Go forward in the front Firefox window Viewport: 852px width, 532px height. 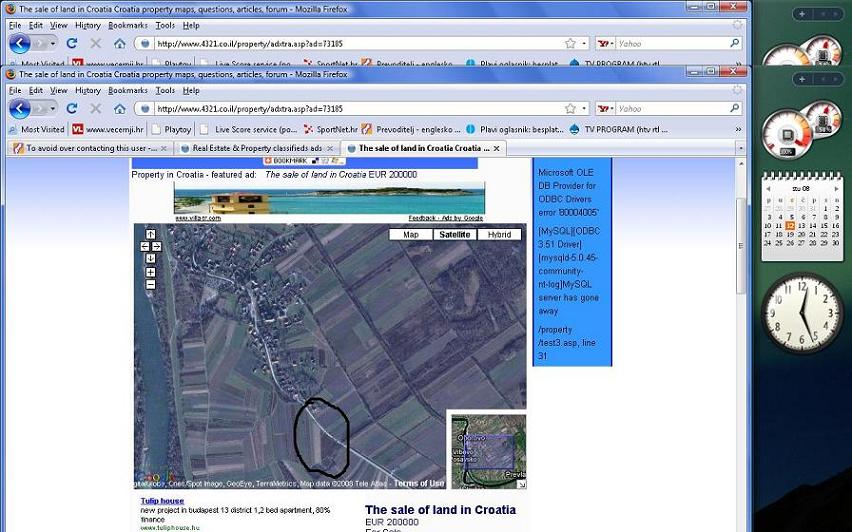coord(39,109)
